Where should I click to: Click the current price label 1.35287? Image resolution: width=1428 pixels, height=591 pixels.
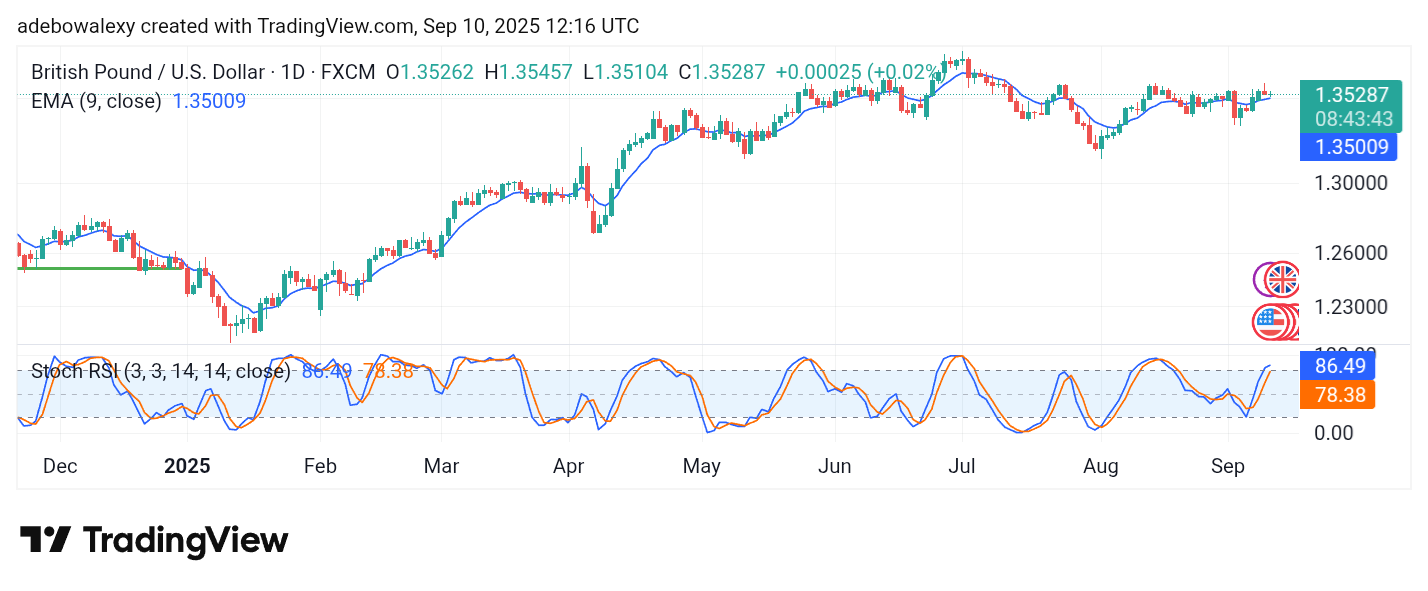(1351, 96)
